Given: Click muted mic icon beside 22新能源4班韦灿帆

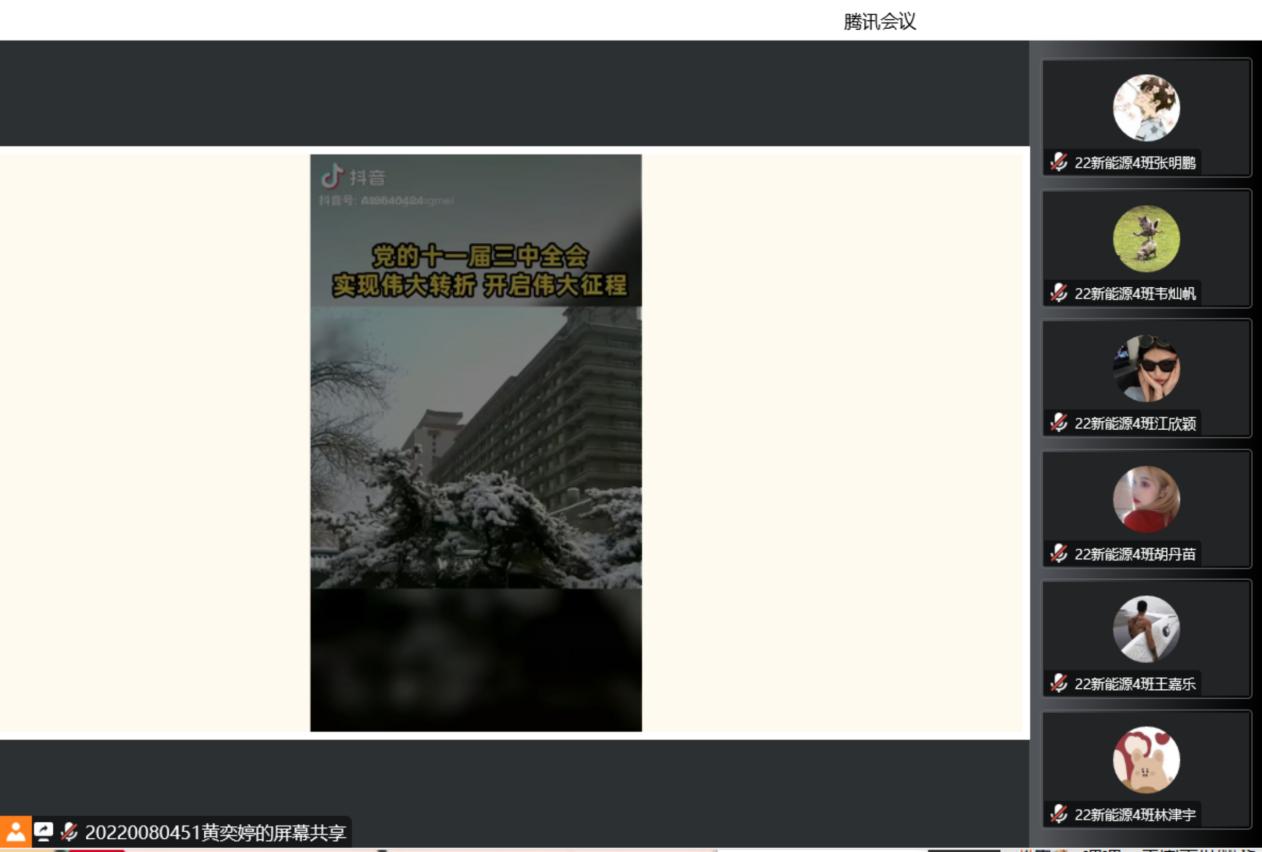Looking at the screenshot, I should (1059, 293).
